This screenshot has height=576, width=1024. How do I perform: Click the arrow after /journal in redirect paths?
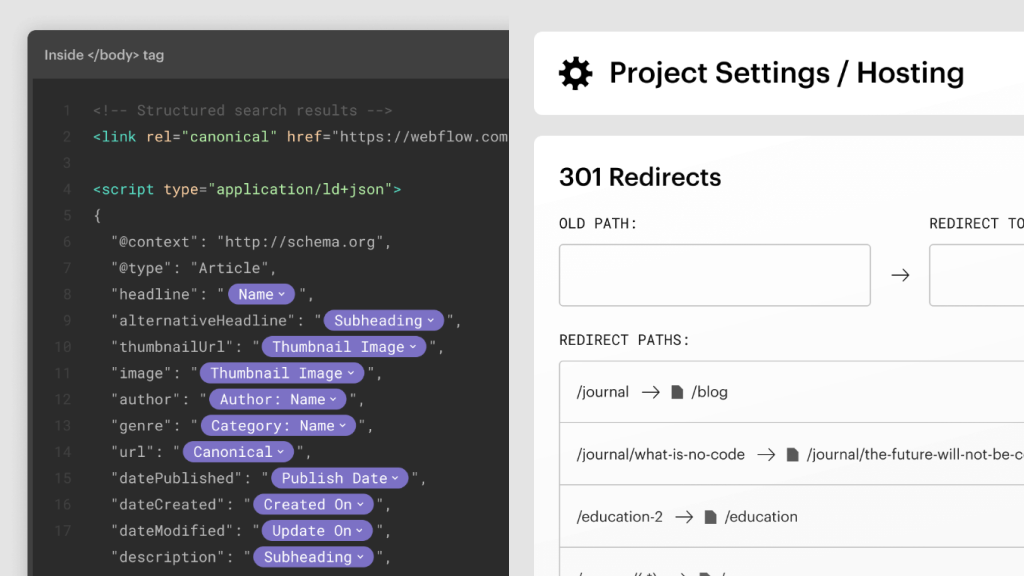click(649, 392)
